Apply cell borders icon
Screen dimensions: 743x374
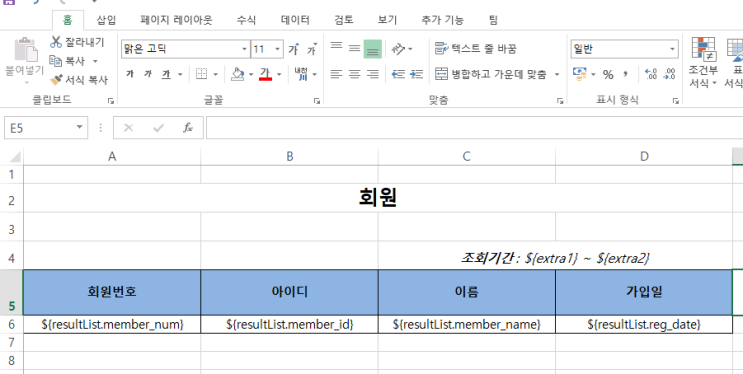pyautogui.click(x=201, y=74)
